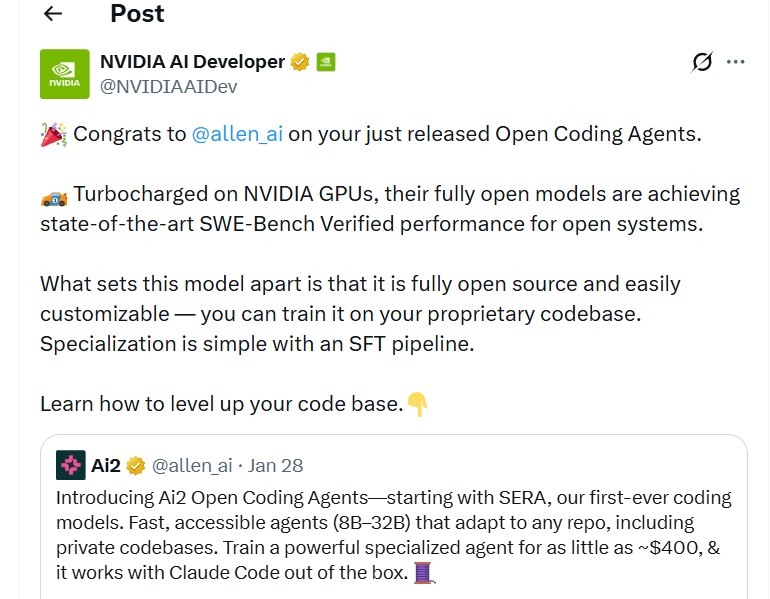Screen dimensions: 770x599
Task: Open the Ai2 display name in the quoted post
Action: point(106,465)
